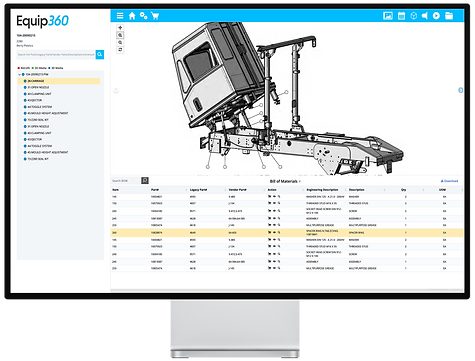Click the Action column header
Viewport: 475px width, 361px height.
tap(272, 190)
